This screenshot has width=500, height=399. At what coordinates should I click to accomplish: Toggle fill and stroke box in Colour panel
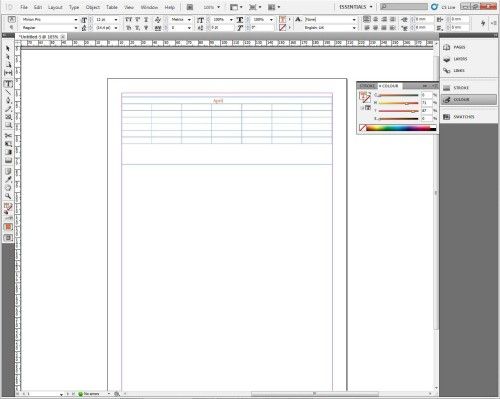(x=365, y=97)
